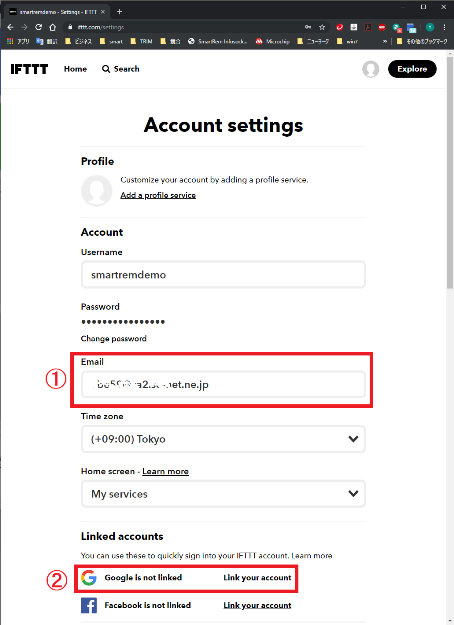
Task: Expand the Time zone Tokyo dropdown
Action: (x=223, y=439)
